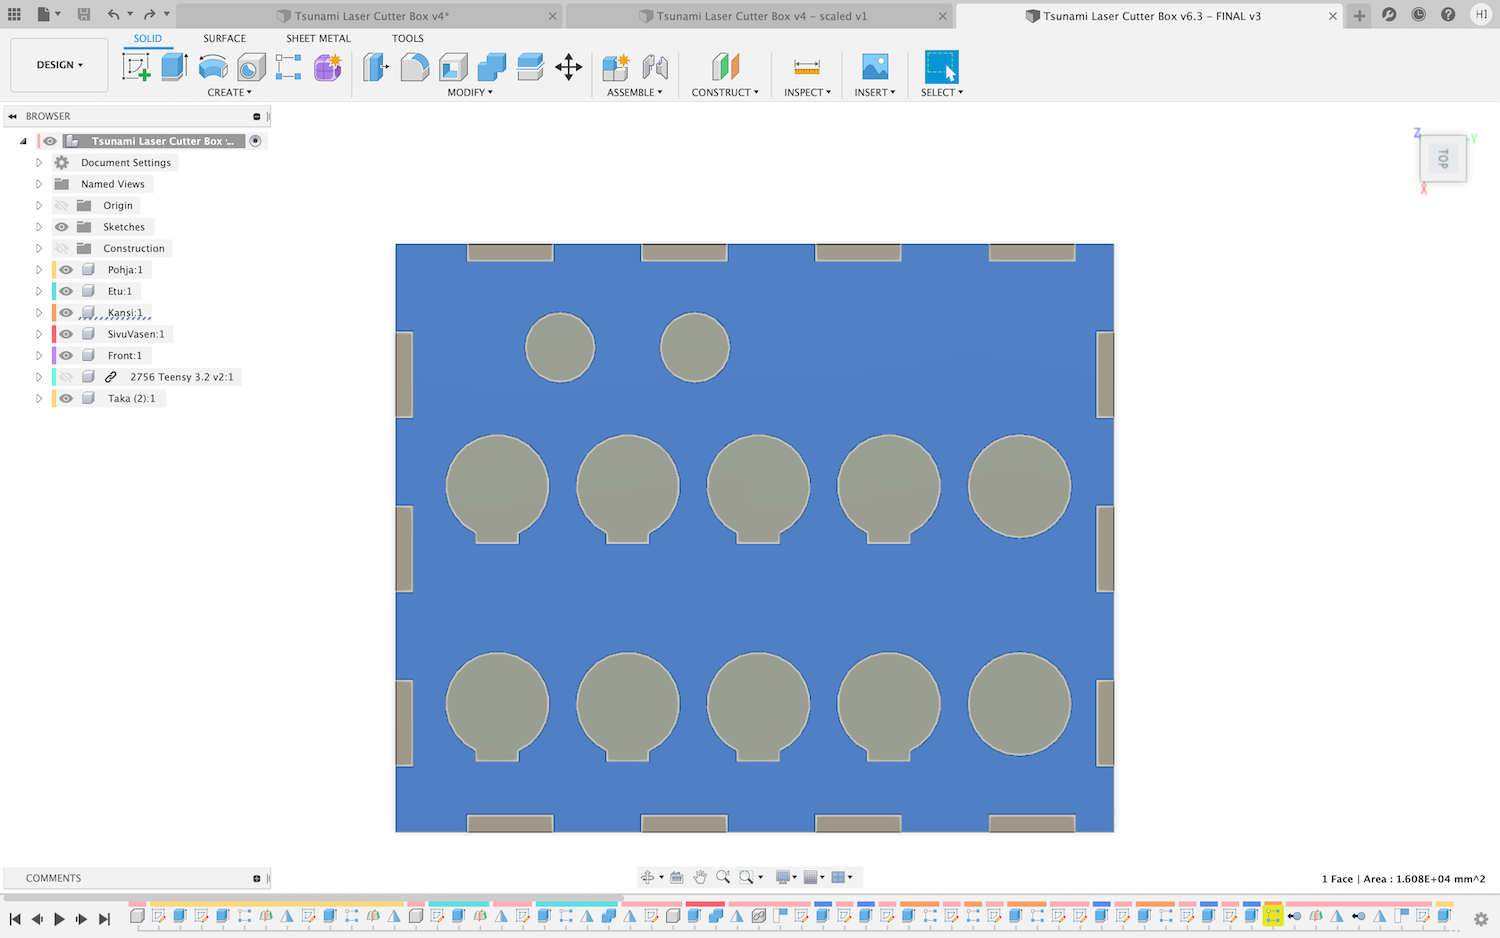The image size is (1500, 938).
Task: Click the yellow highlighted timeline feature
Action: point(1273,915)
